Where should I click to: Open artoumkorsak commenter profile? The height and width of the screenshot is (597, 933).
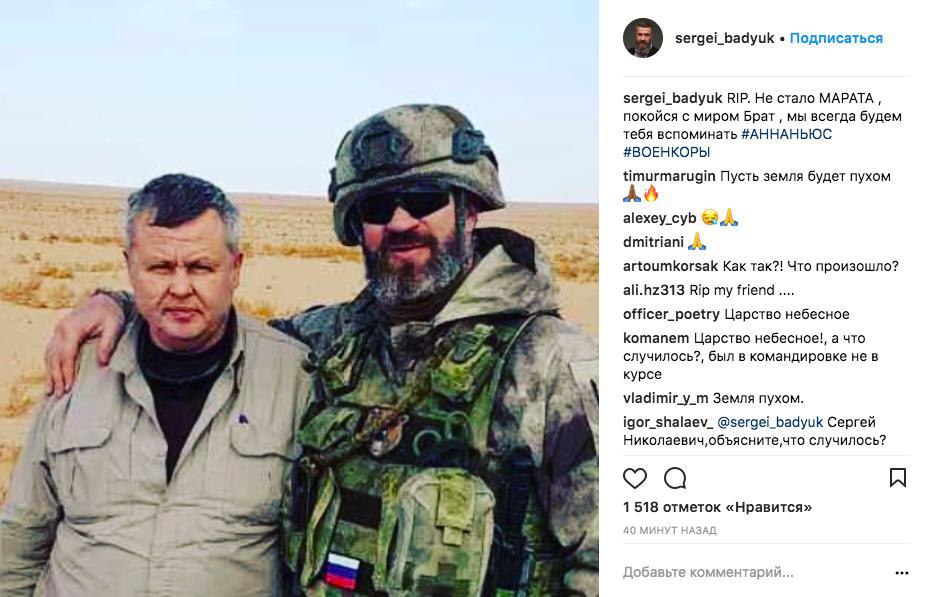coord(671,266)
